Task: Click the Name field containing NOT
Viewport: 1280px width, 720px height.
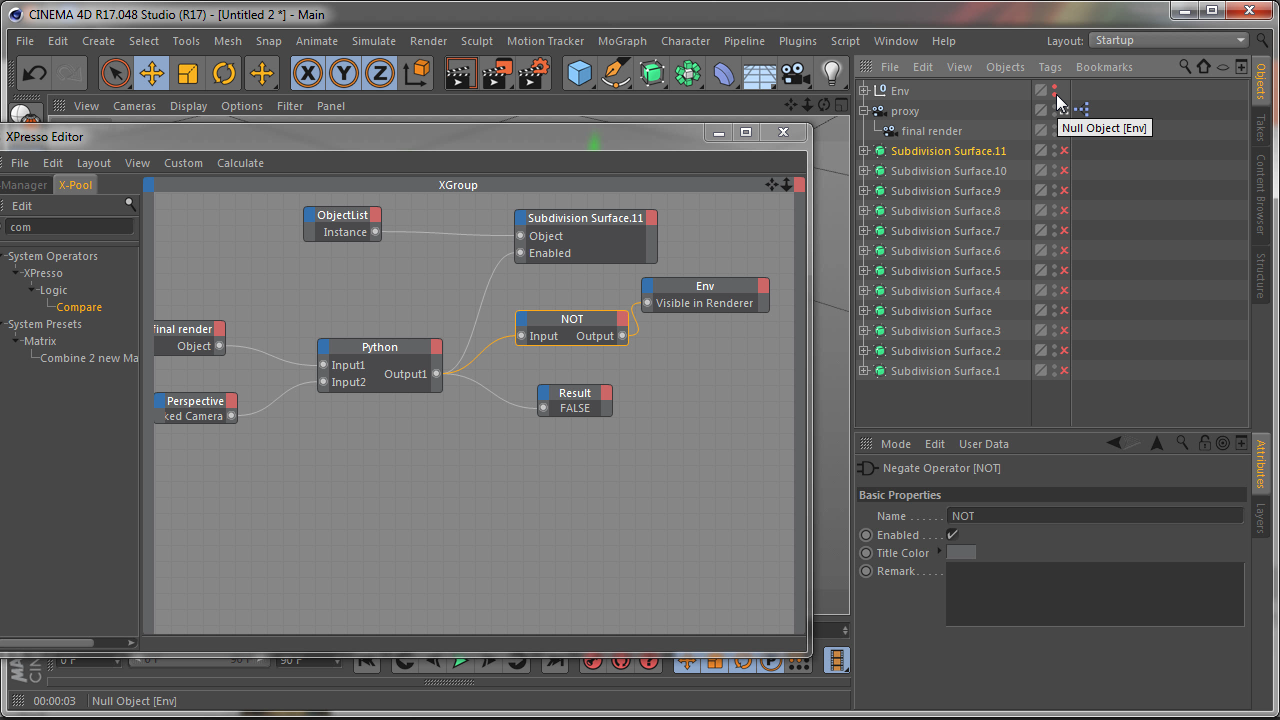Action: click(1097, 516)
